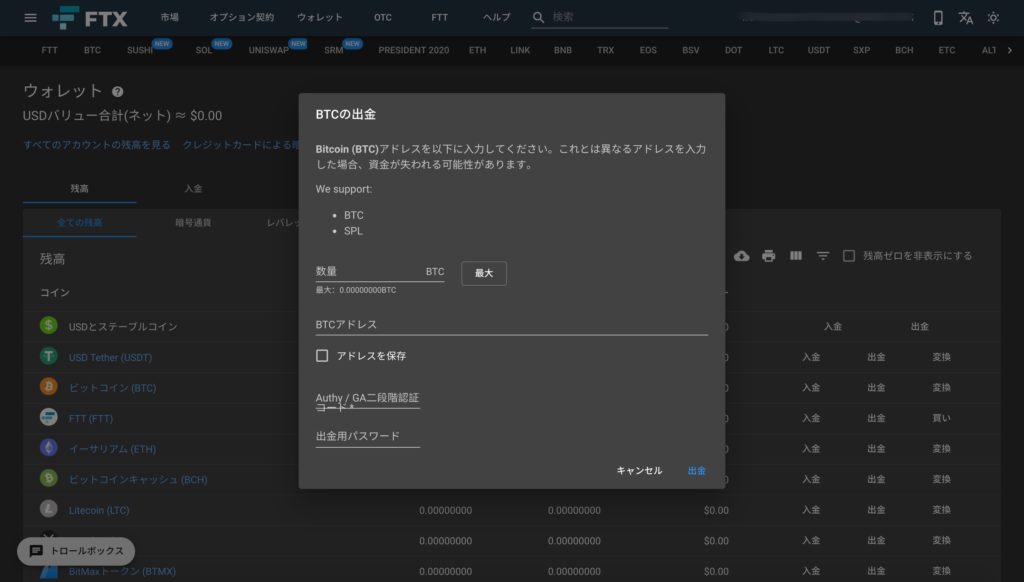Open the USD Tether (USDT) coin link
1024x582 pixels.
(x=110, y=358)
